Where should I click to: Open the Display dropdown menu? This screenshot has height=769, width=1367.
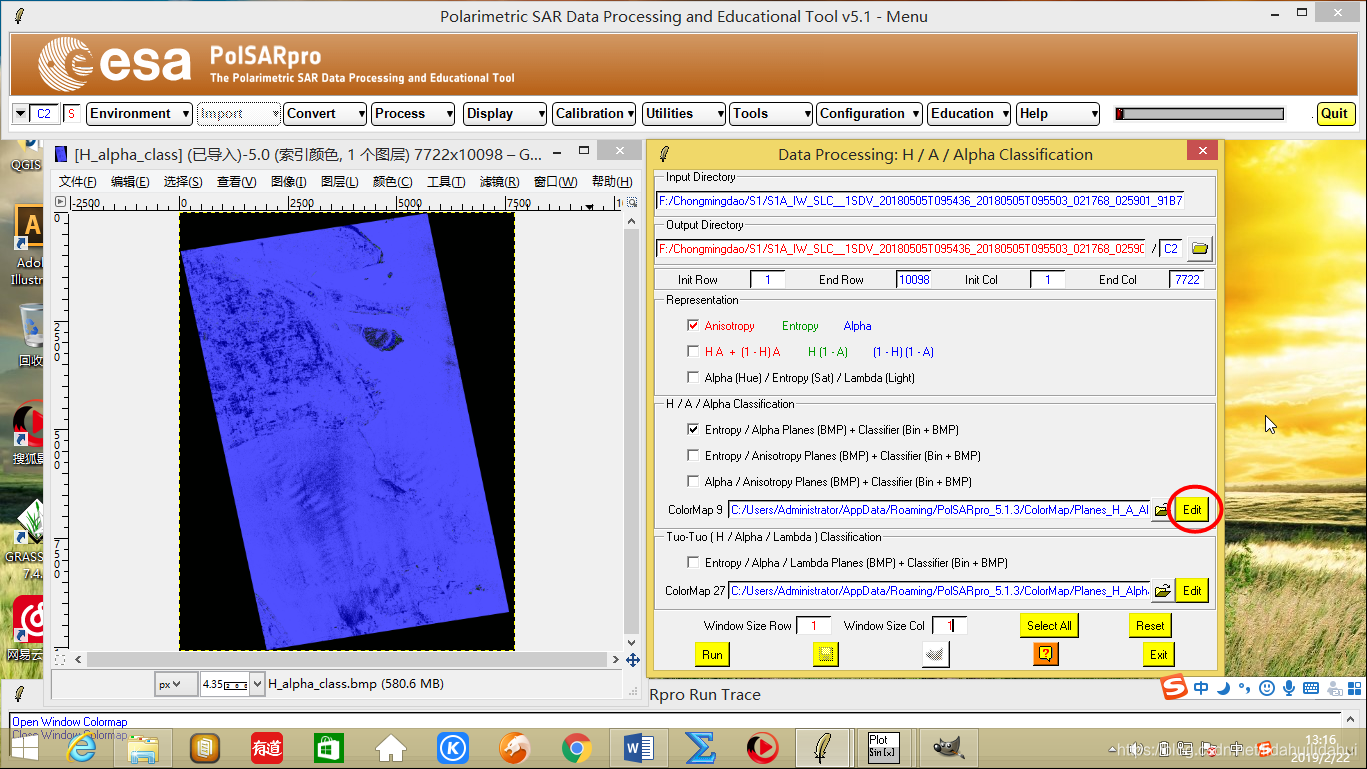click(x=505, y=114)
